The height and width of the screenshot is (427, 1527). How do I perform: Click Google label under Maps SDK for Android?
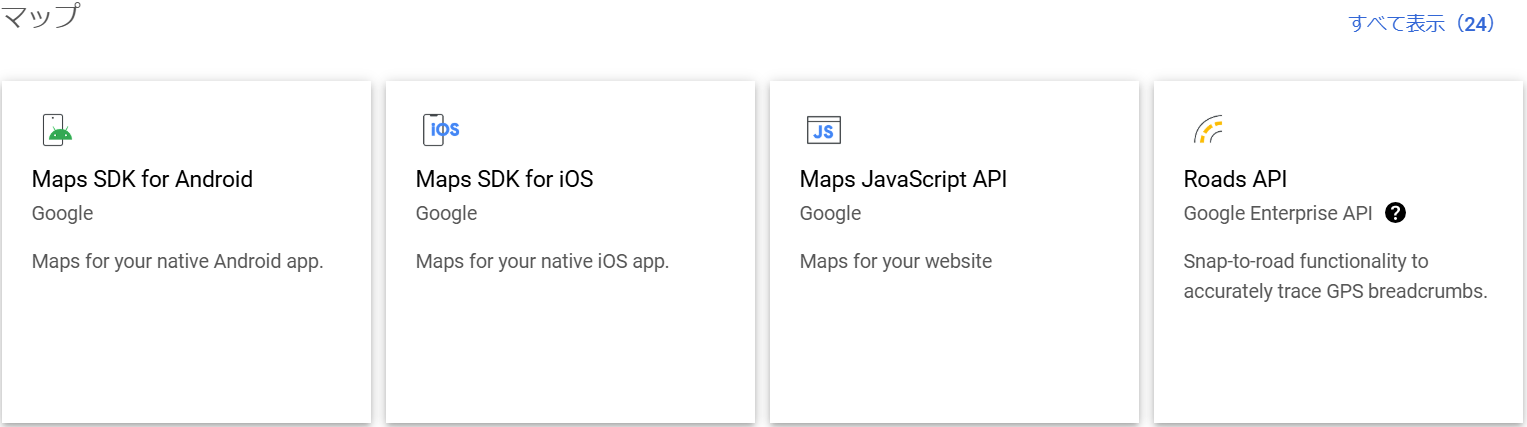point(62,213)
